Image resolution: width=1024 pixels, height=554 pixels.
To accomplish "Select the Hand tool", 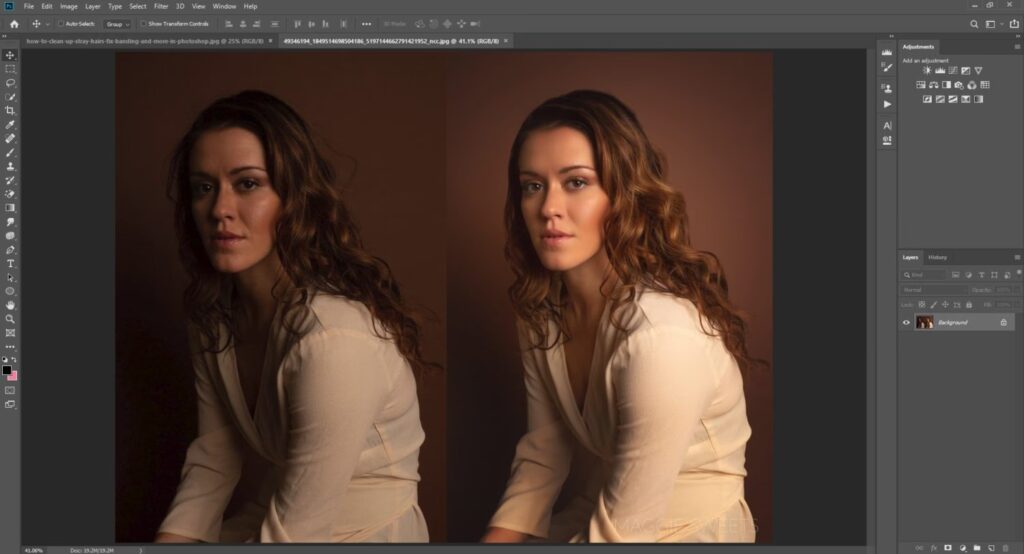I will click(x=10, y=305).
